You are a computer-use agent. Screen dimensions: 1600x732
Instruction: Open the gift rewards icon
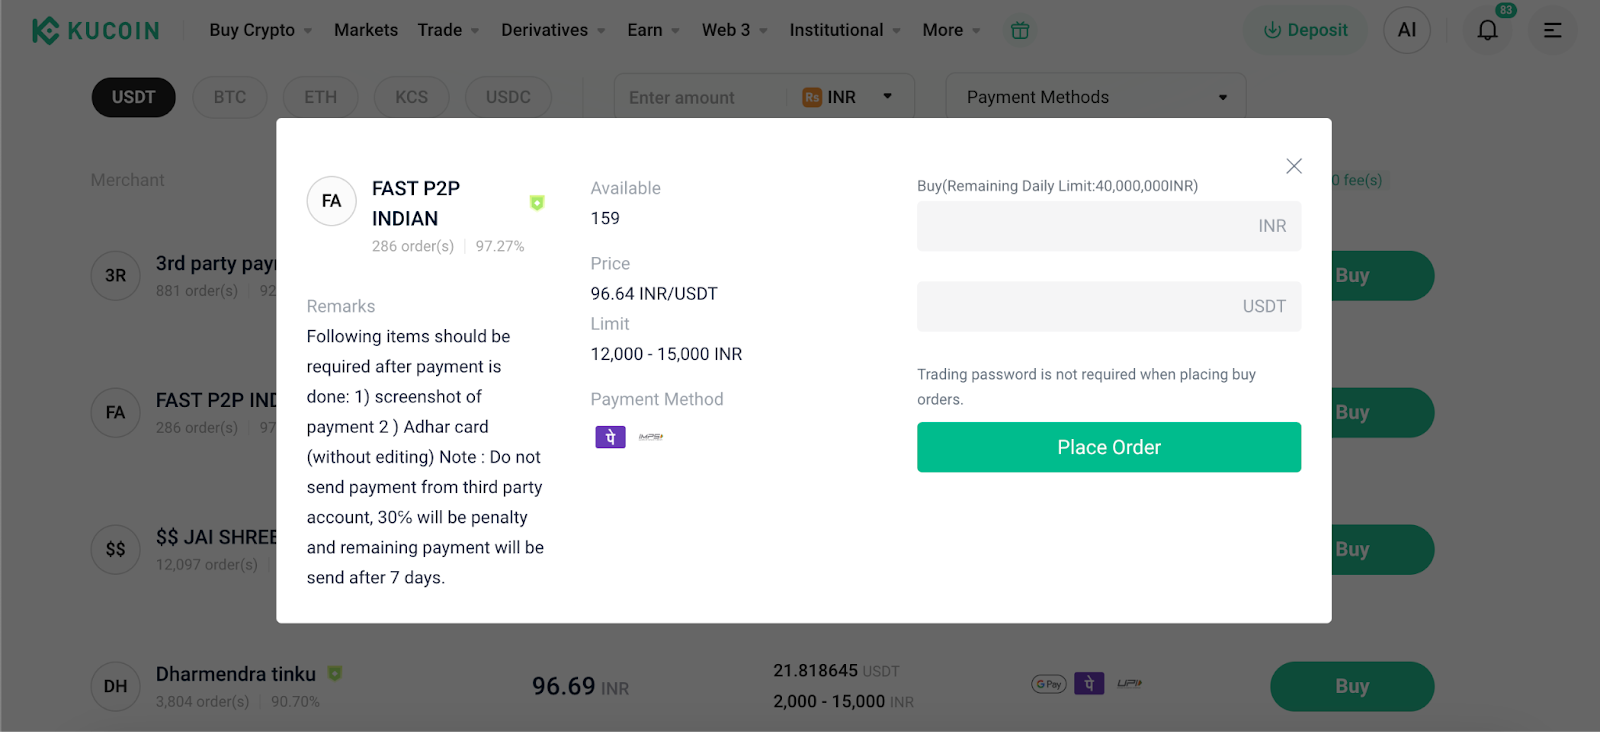pos(1019,30)
